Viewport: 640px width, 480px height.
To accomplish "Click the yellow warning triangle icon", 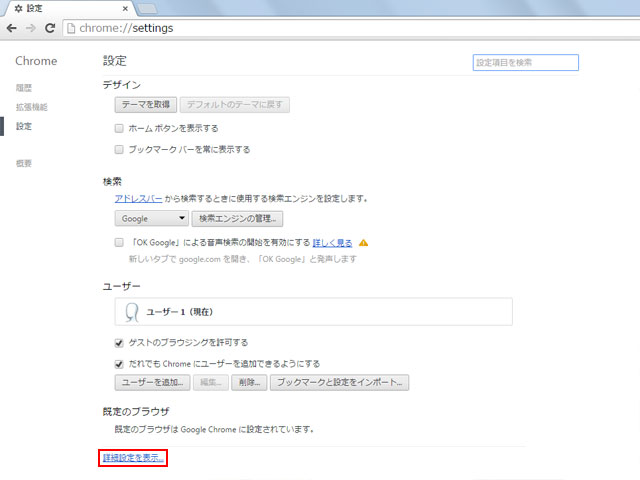I will (x=363, y=243).
